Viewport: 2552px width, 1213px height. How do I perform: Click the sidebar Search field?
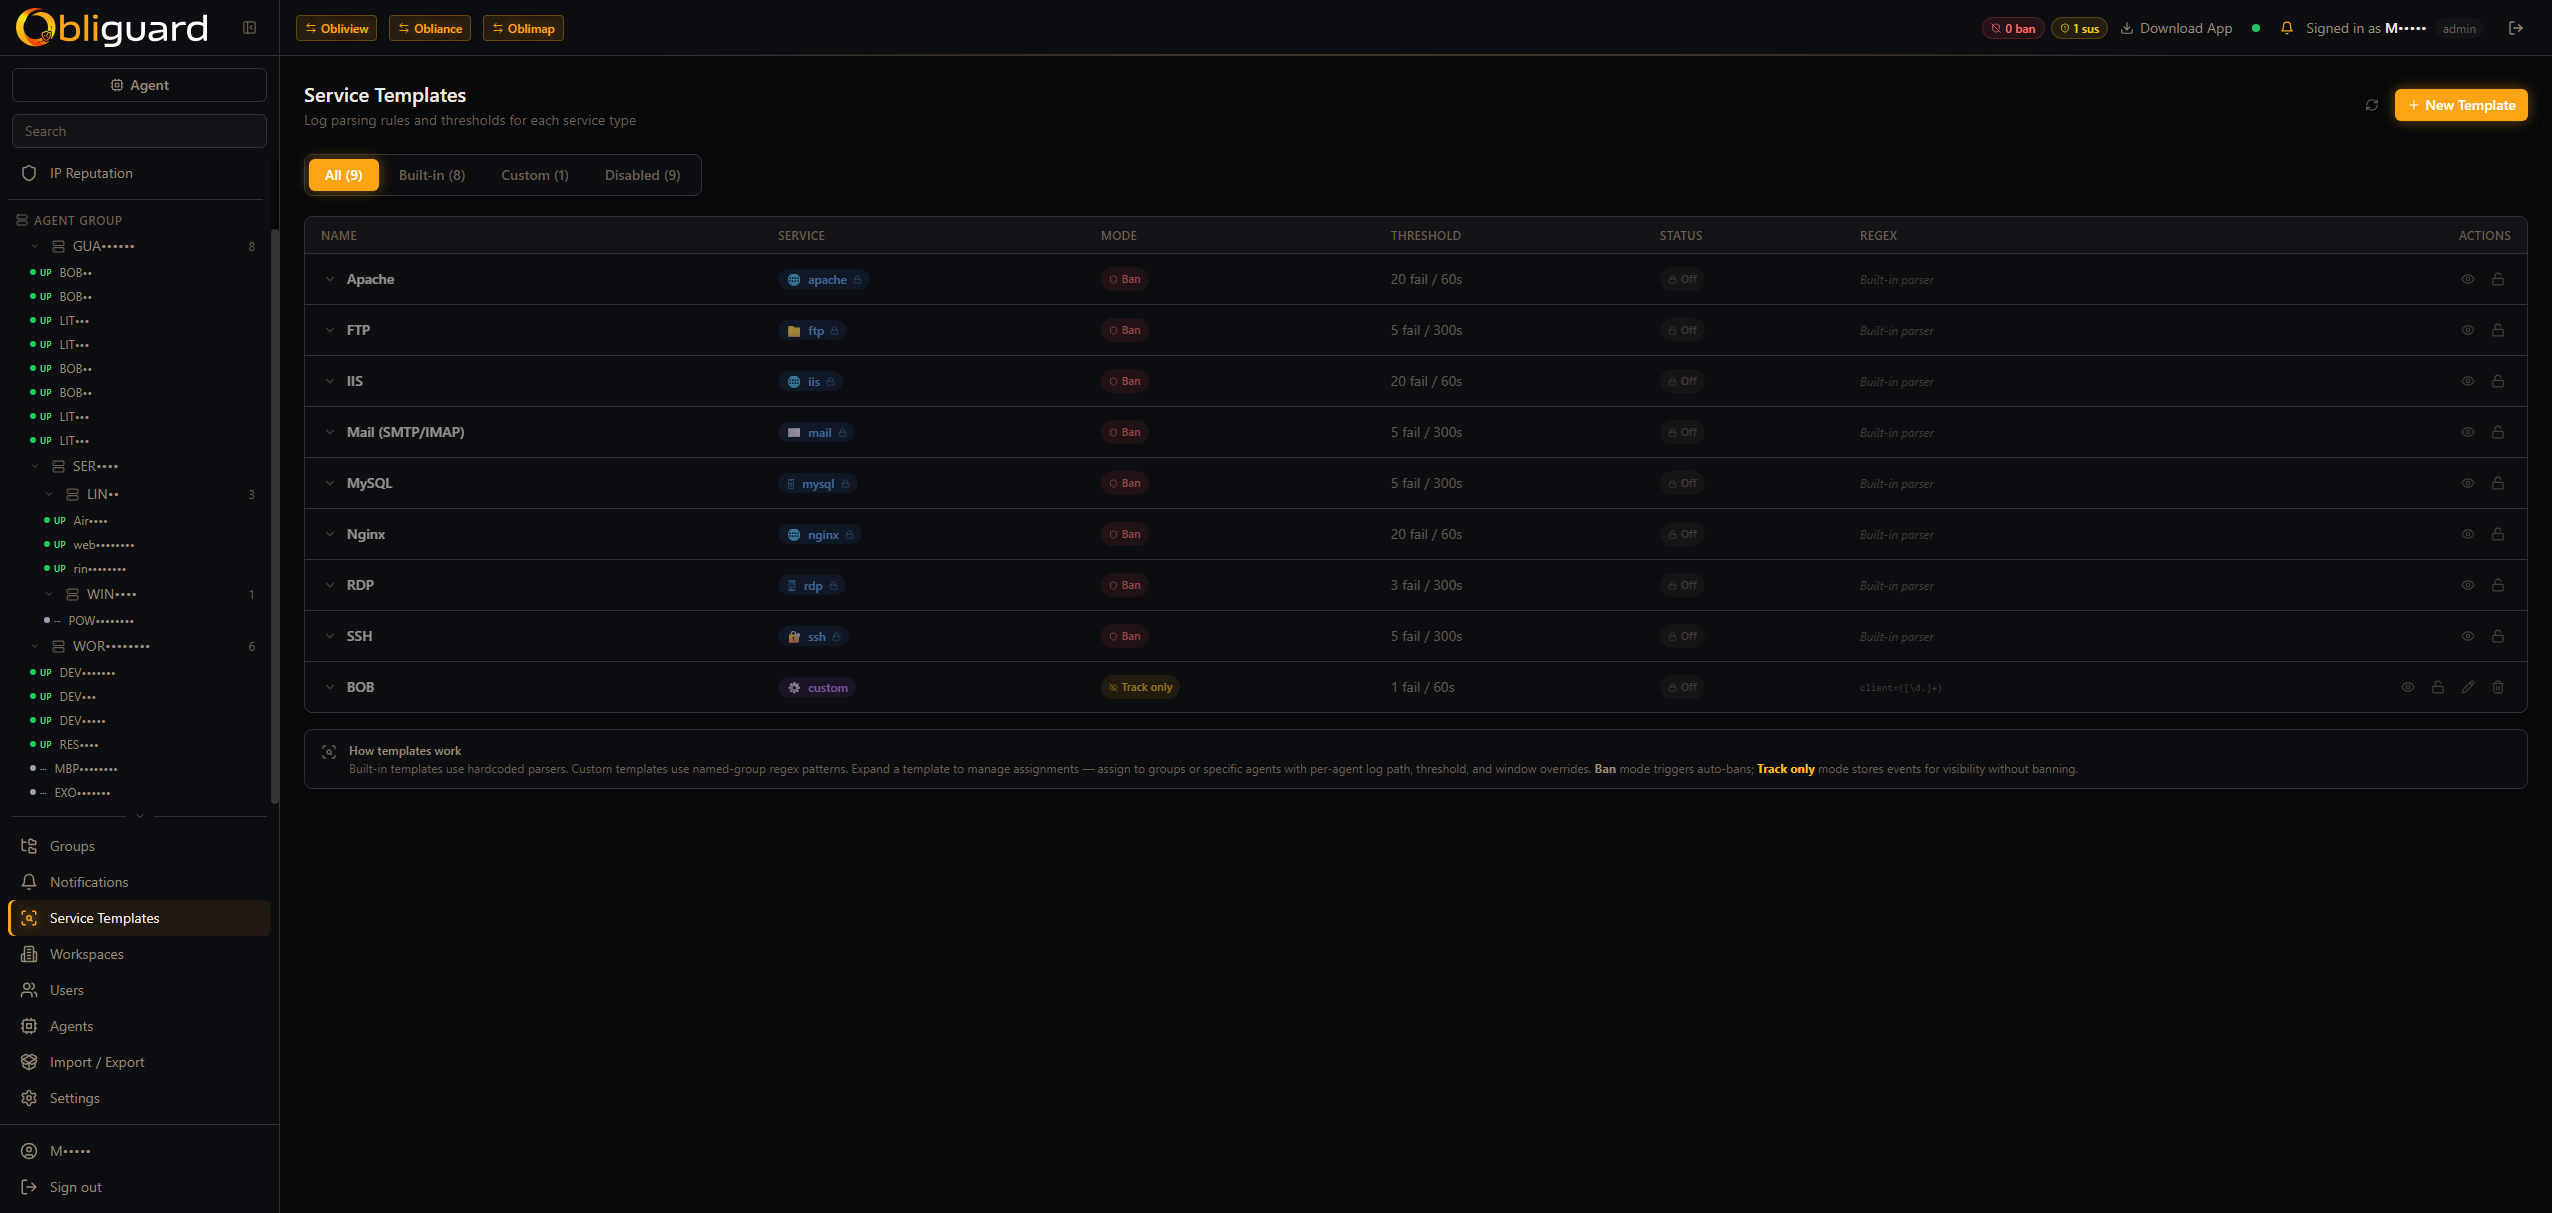click(139, 131)
